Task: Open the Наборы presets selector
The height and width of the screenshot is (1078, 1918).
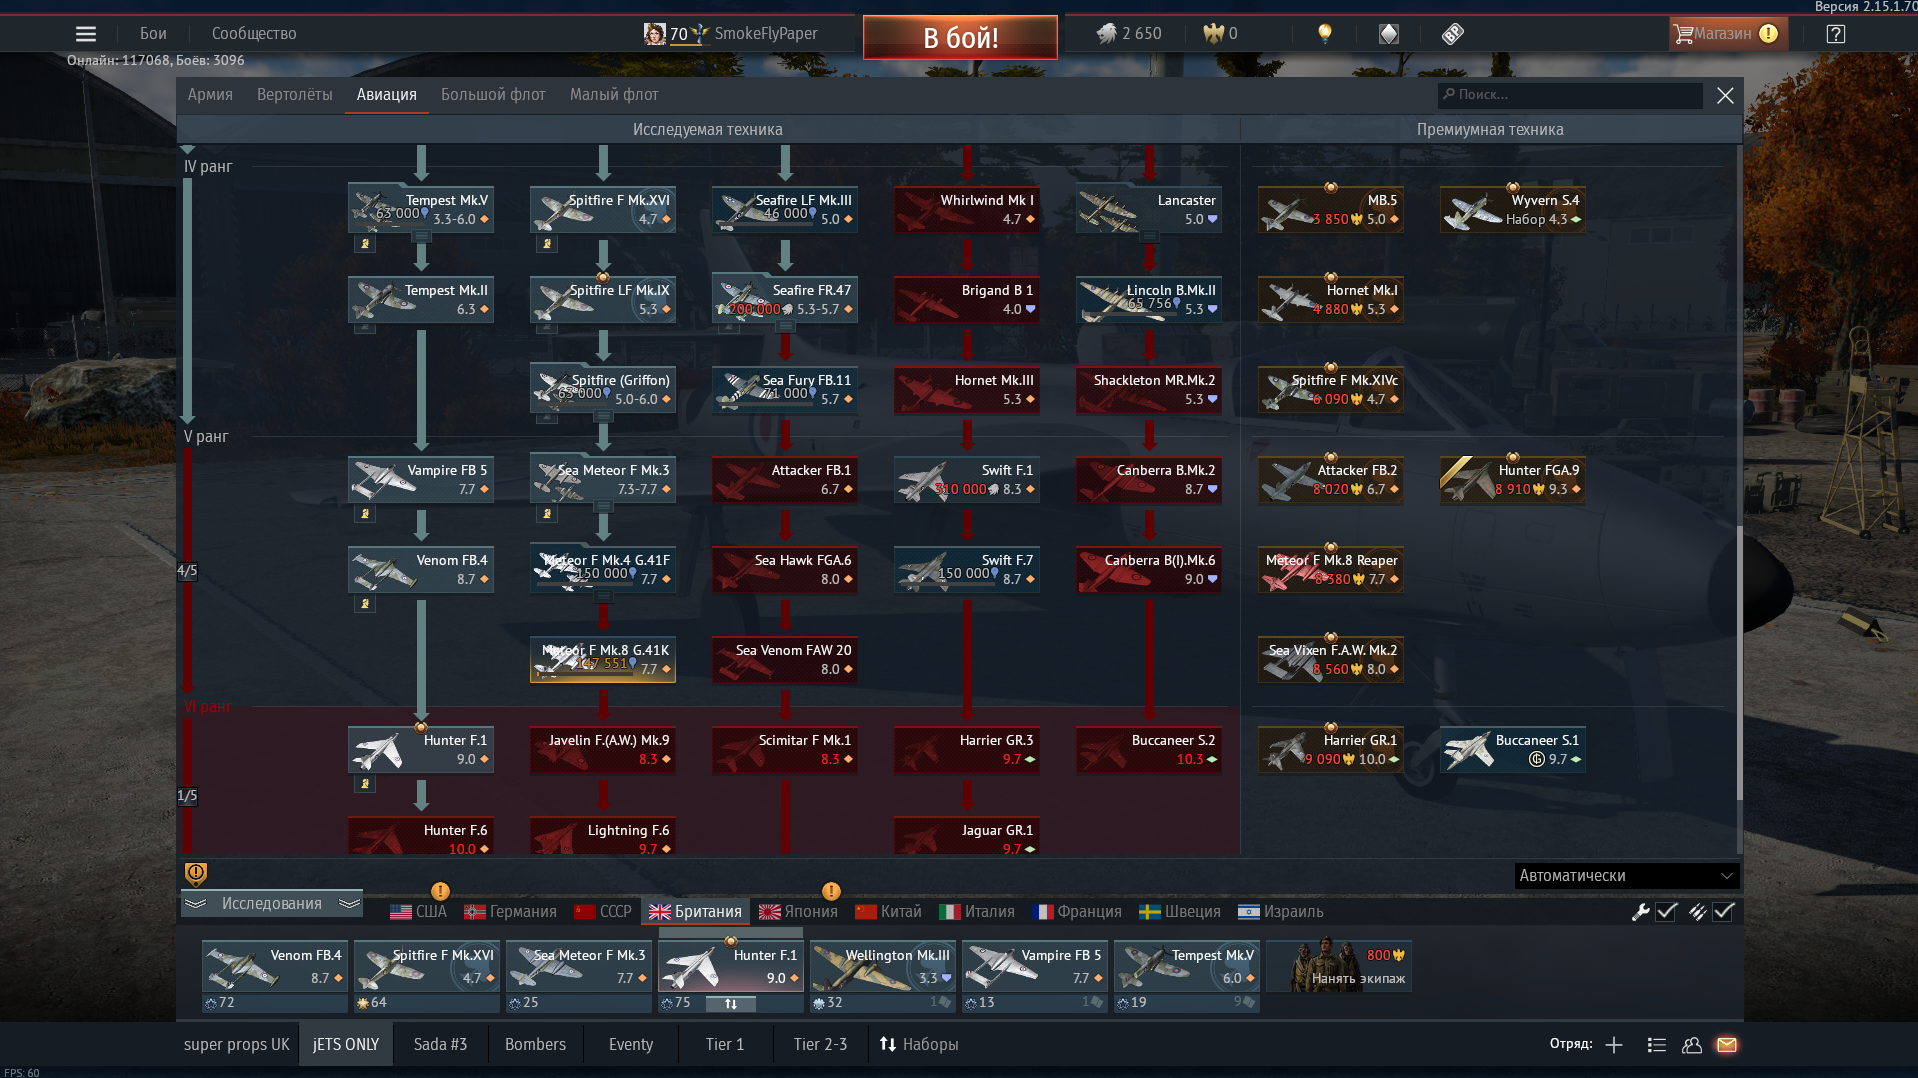Action: tap(918, 1044)
